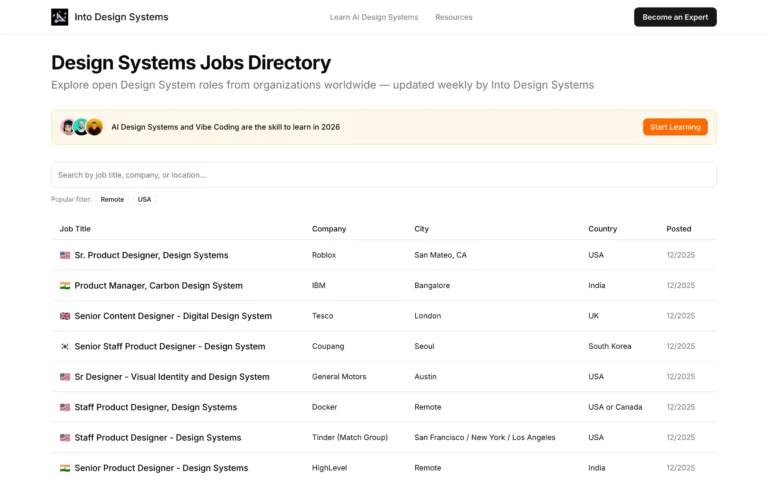Click the UK flag beside Tesco job

[65, 316]
